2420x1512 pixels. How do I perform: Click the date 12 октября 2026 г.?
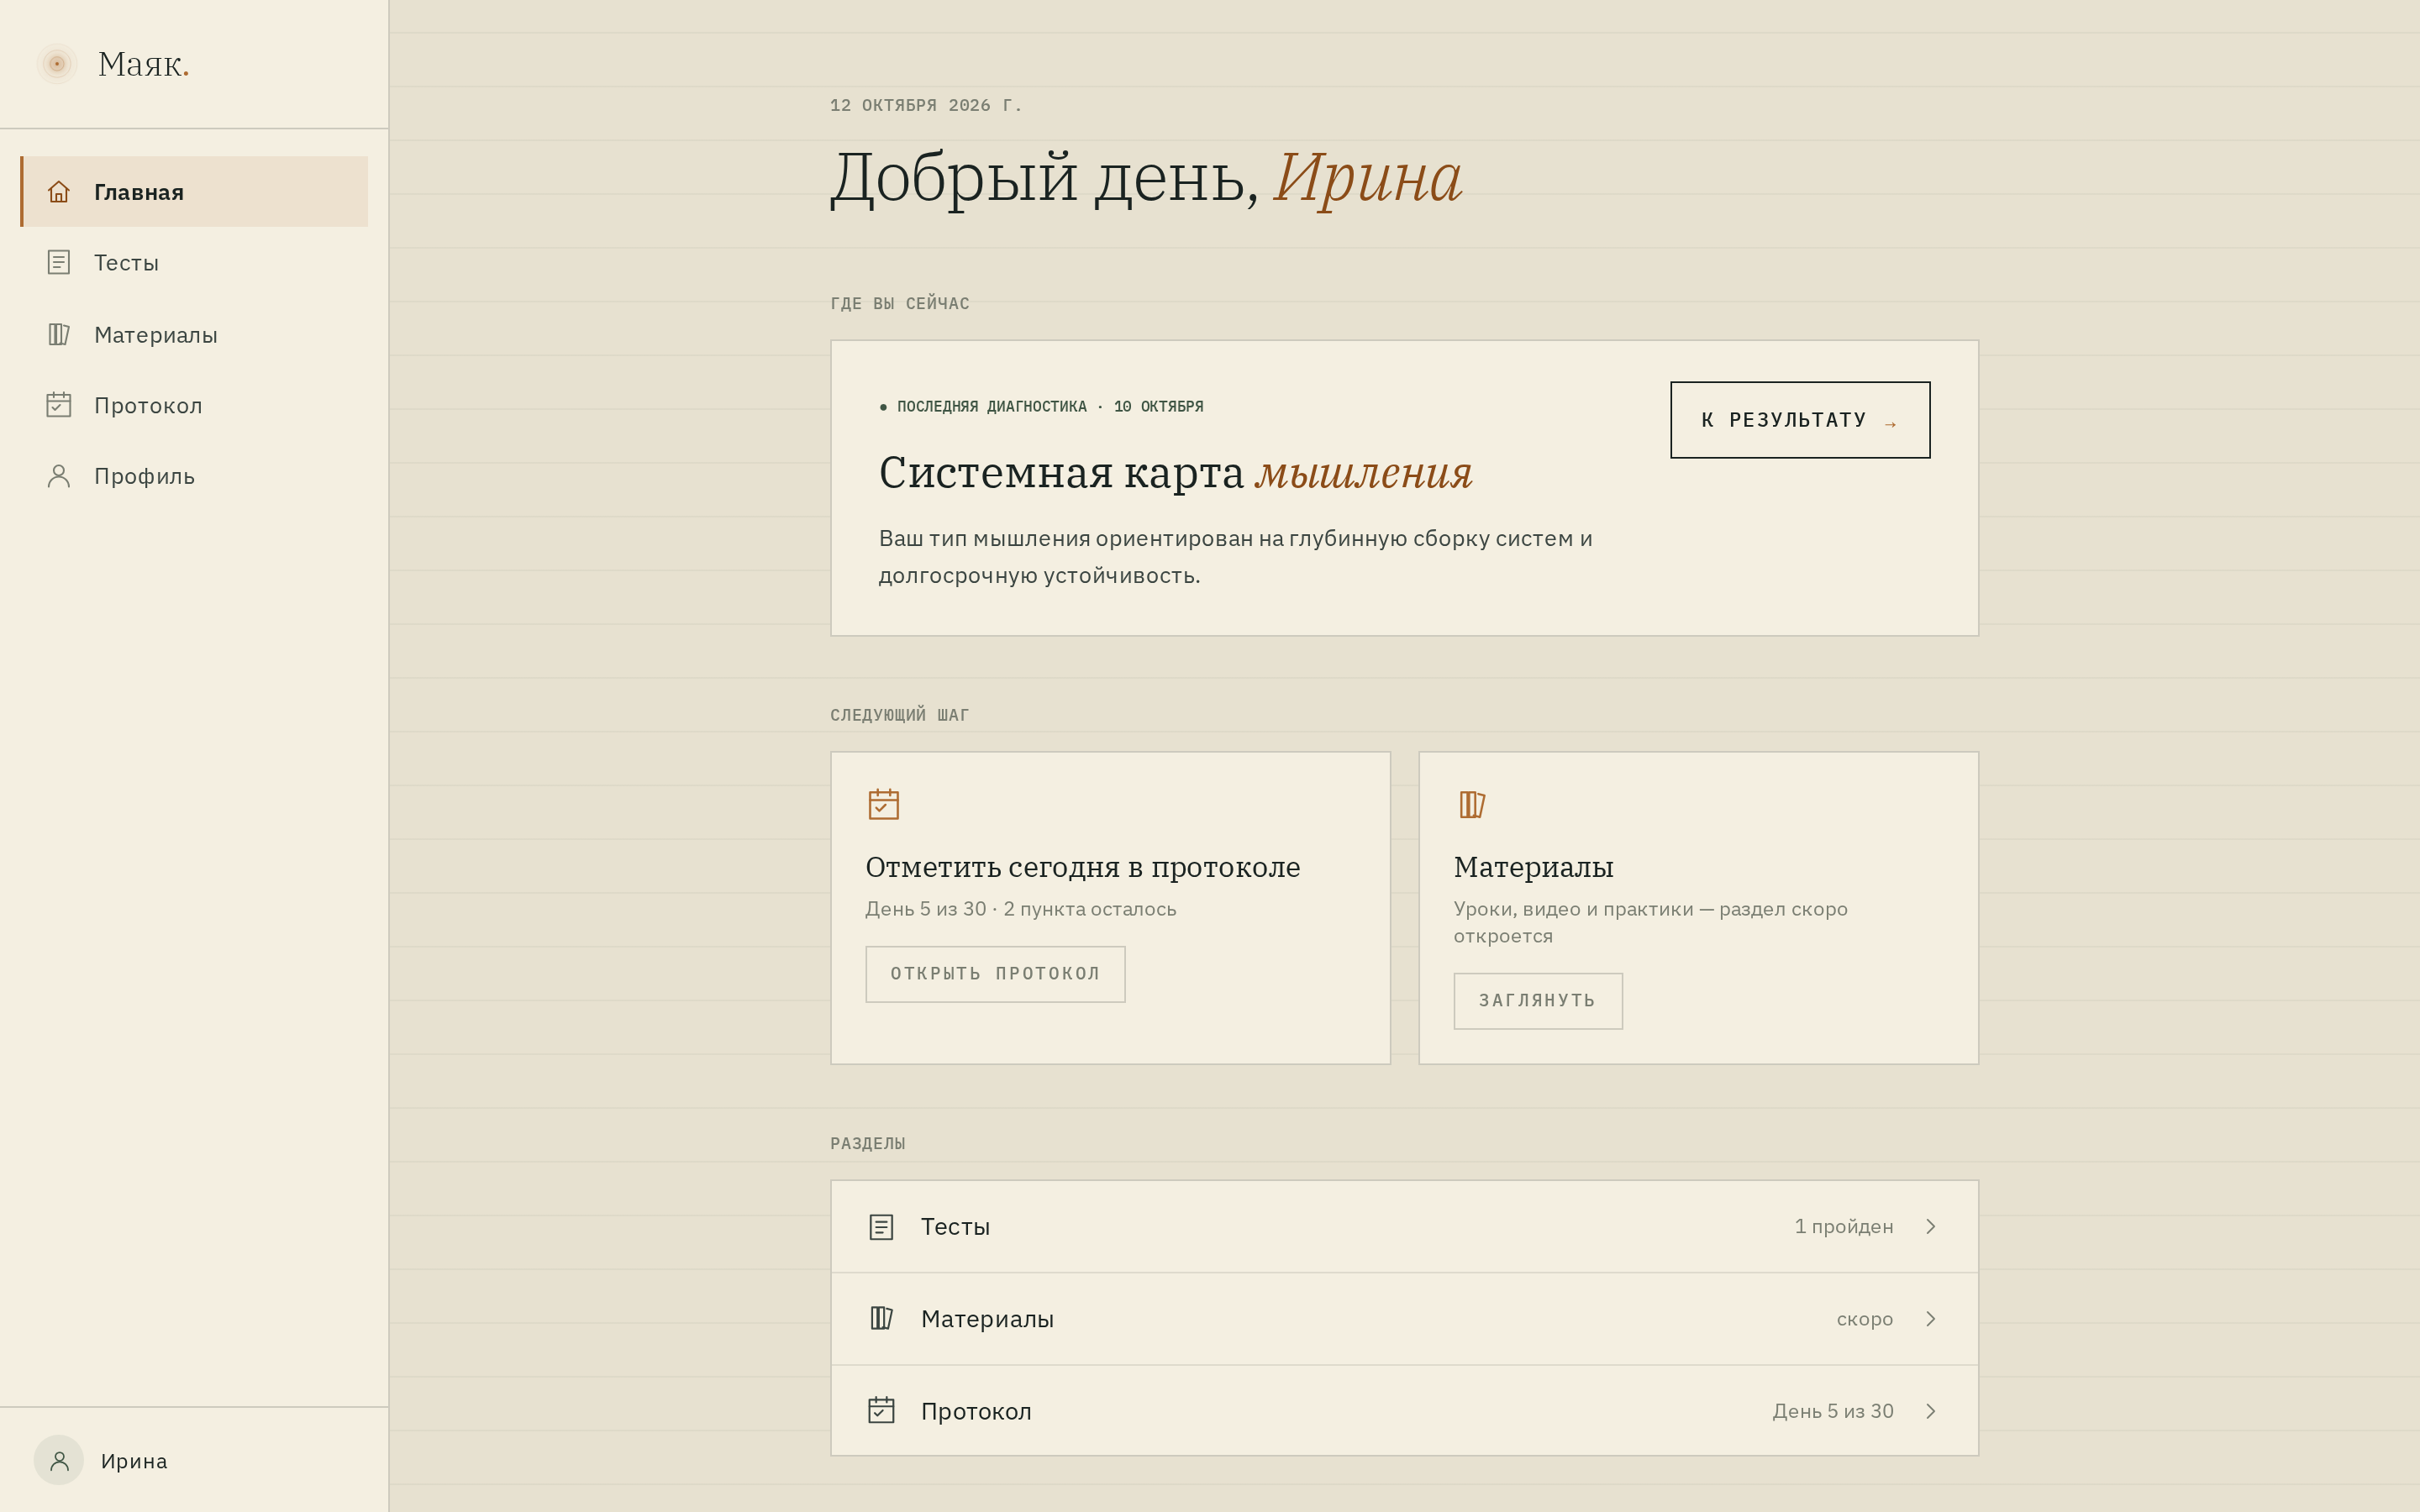[x=926, y=105]
